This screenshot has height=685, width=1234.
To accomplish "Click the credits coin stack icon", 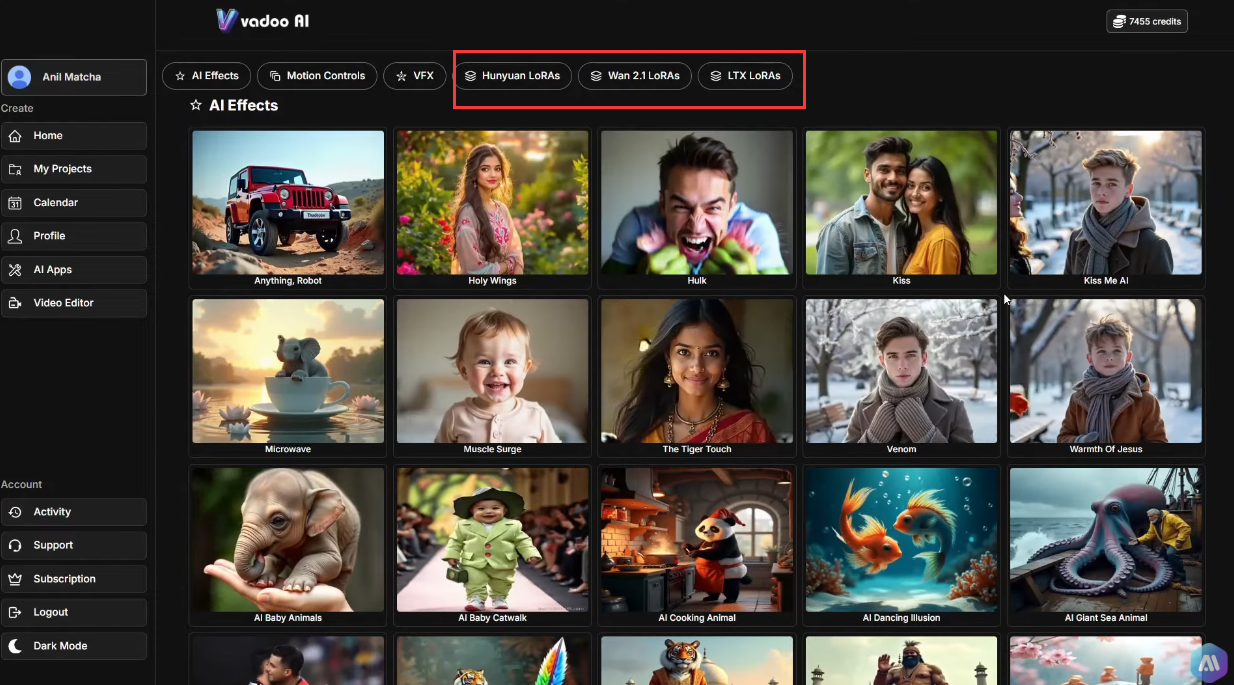I will (x=1119, y=21).
